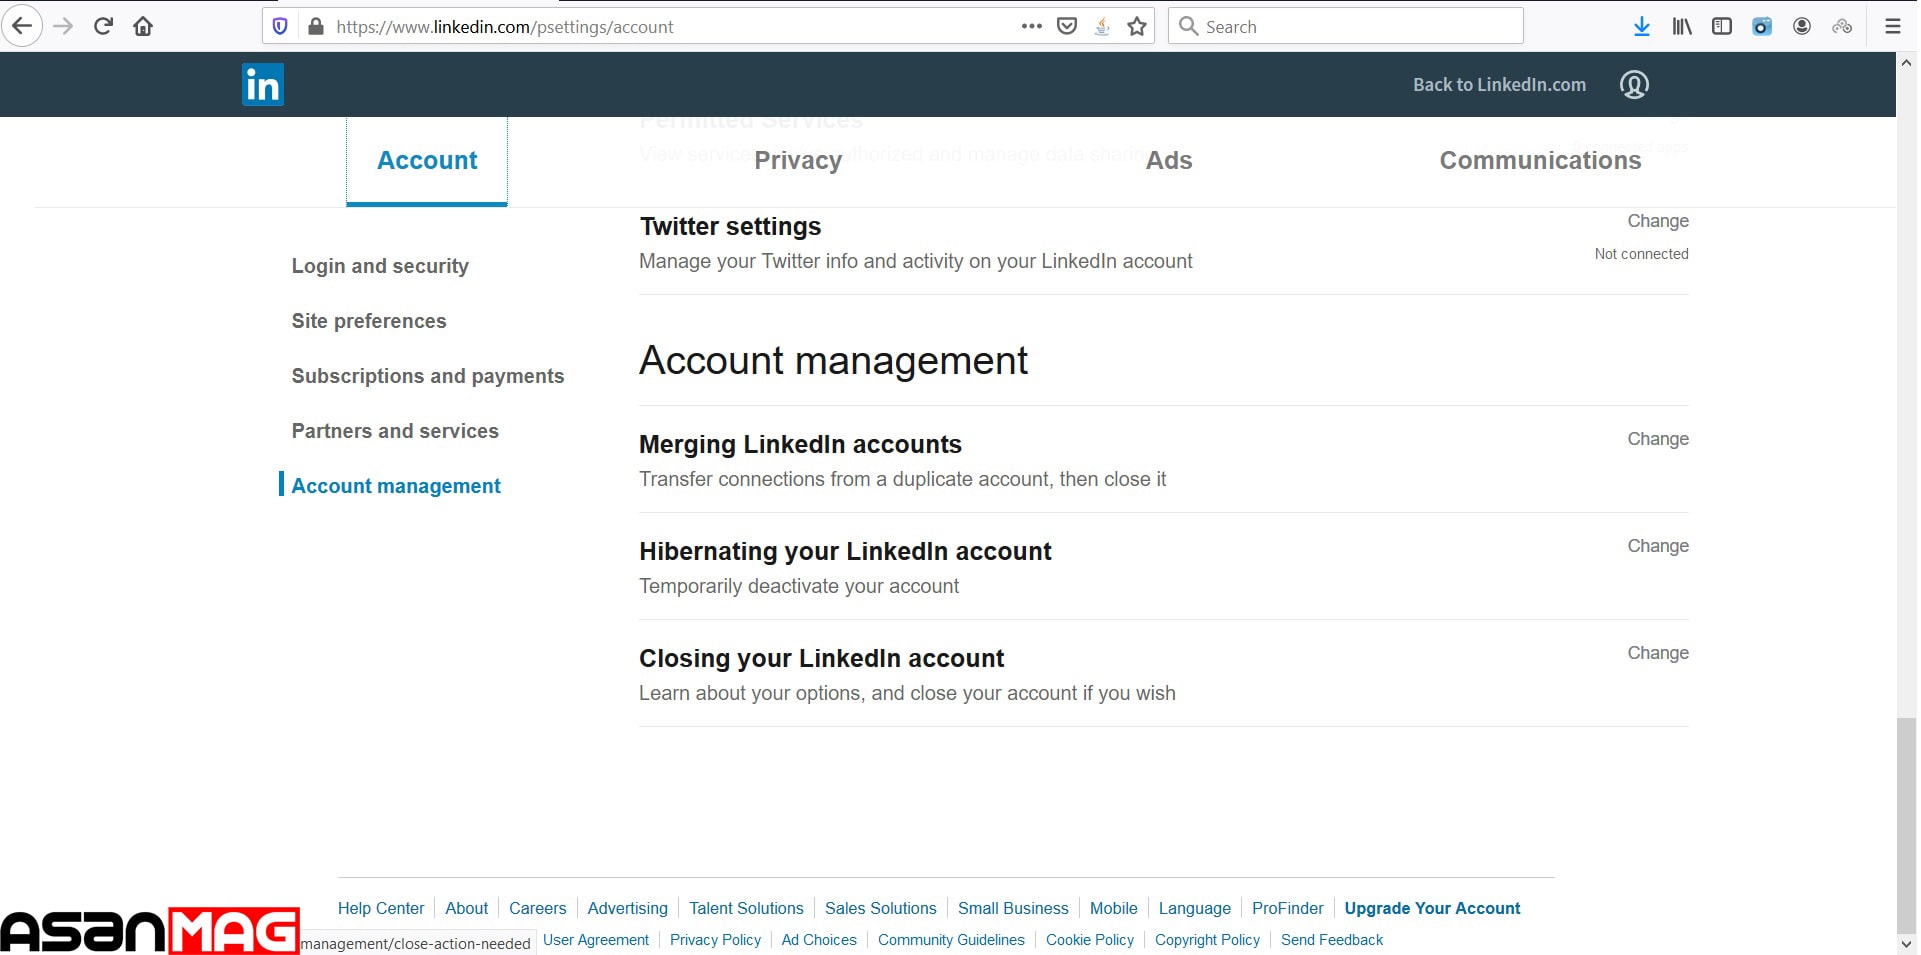
Task: Bookmark this page with star icon
Action: click(x=1137, y=27)
